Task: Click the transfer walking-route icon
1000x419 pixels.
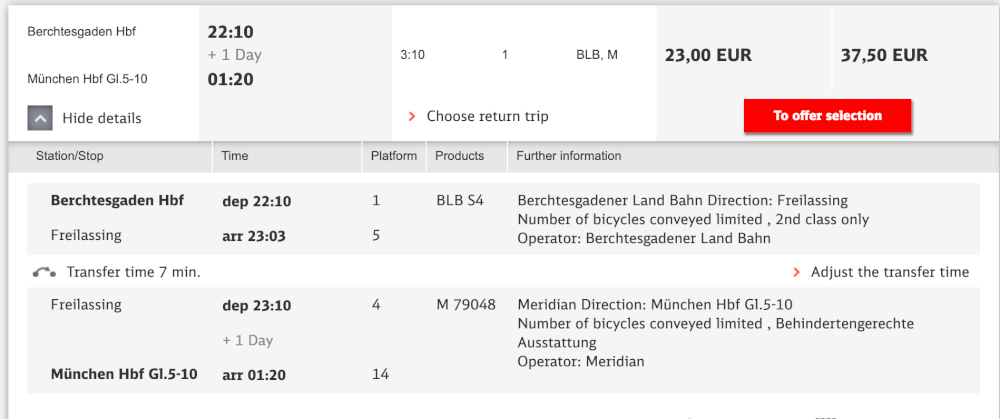Action: click(x=44, y=272)
